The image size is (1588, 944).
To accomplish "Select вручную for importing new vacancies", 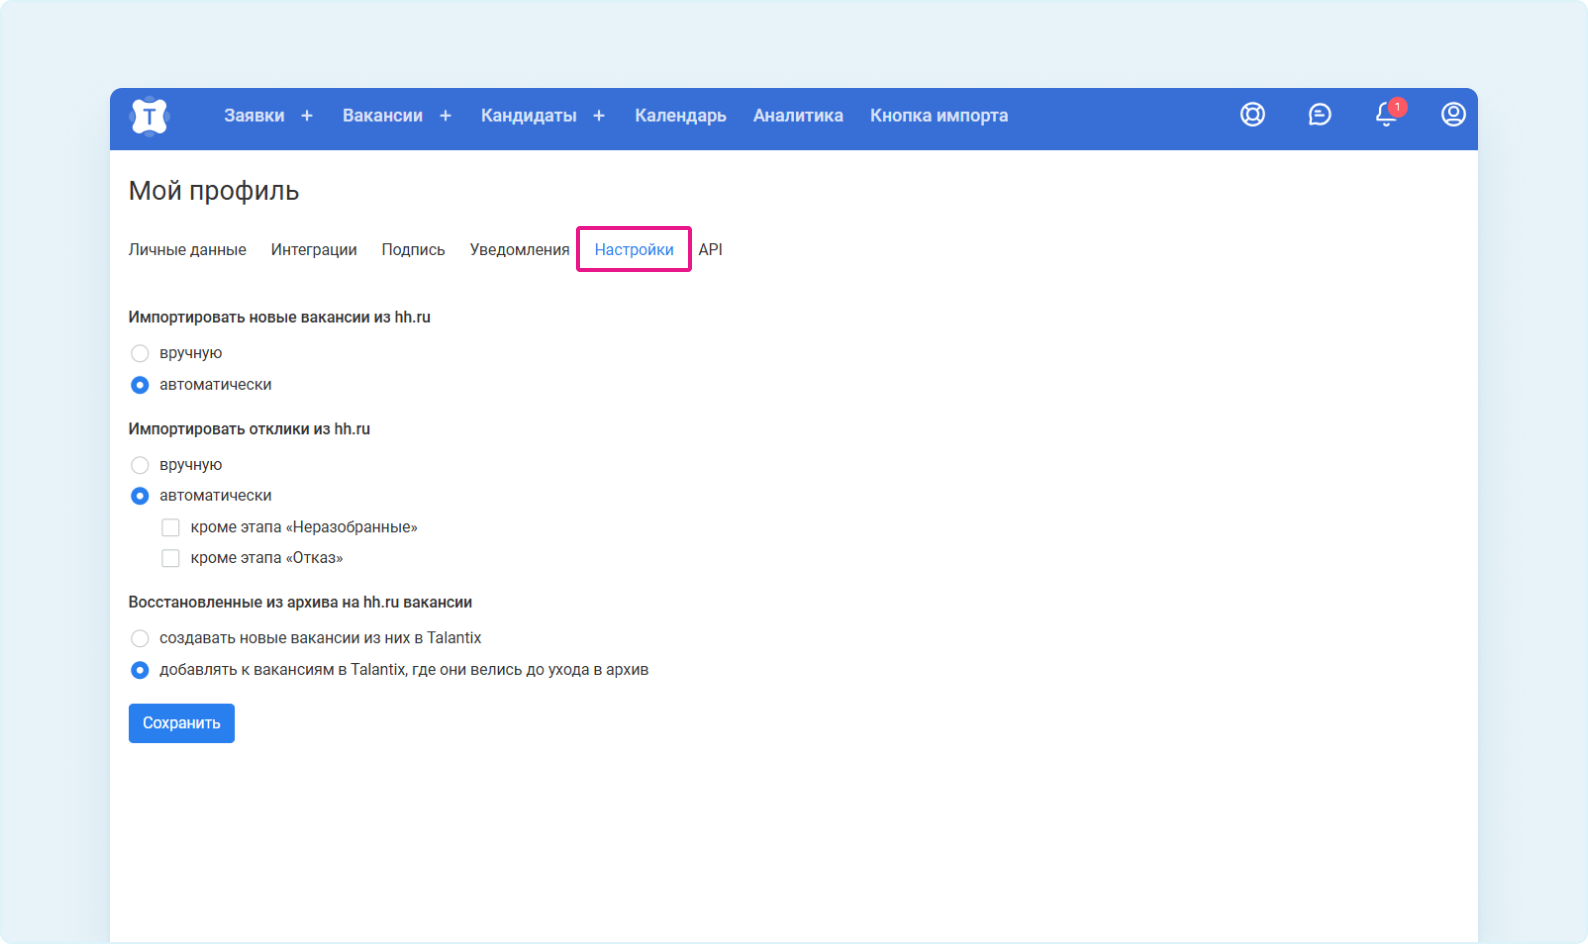I will 140,353.
